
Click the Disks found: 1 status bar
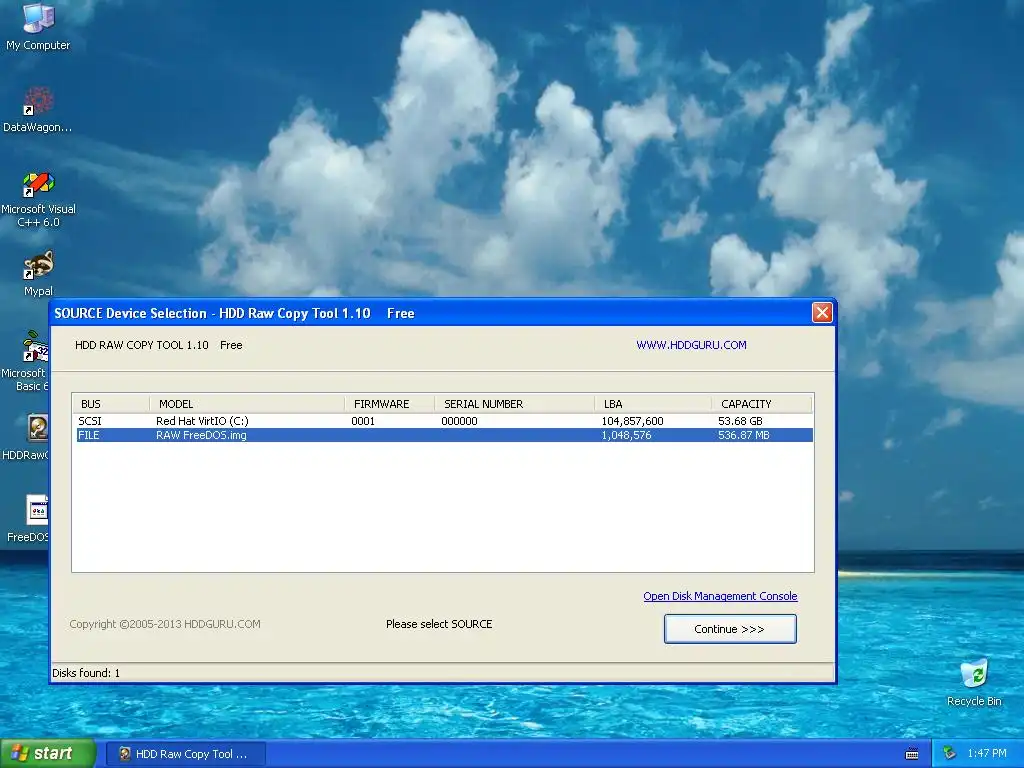click(442, 673)
